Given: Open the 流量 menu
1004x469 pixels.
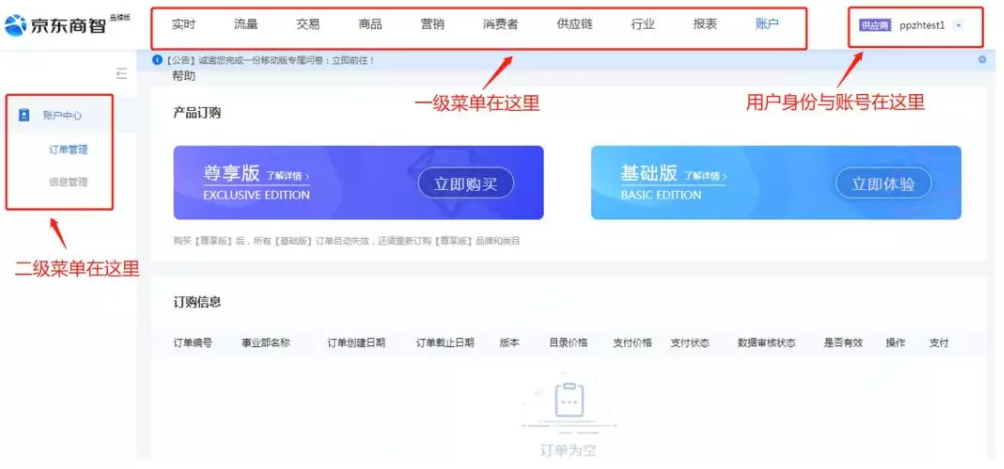Looking at the screenshot, I should (x=246, y=25).
